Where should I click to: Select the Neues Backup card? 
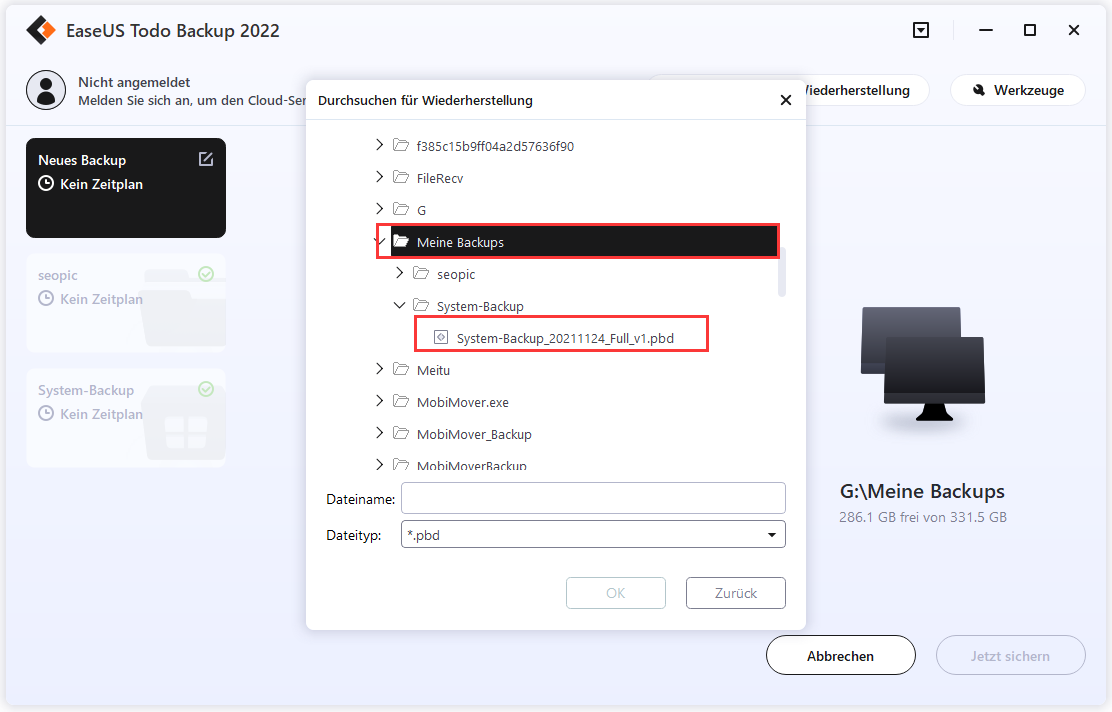point(126,188)
